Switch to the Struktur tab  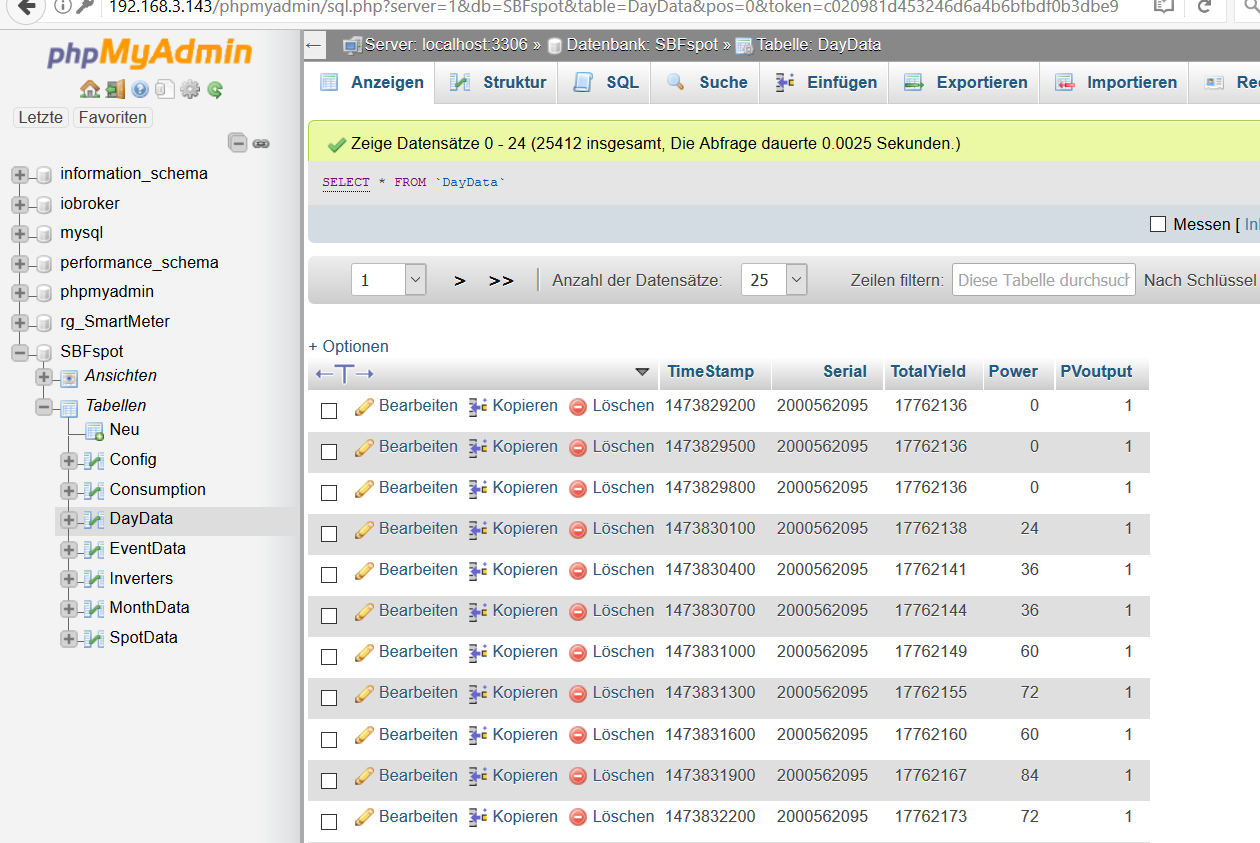pyautogui.click(x=498, y=82)
